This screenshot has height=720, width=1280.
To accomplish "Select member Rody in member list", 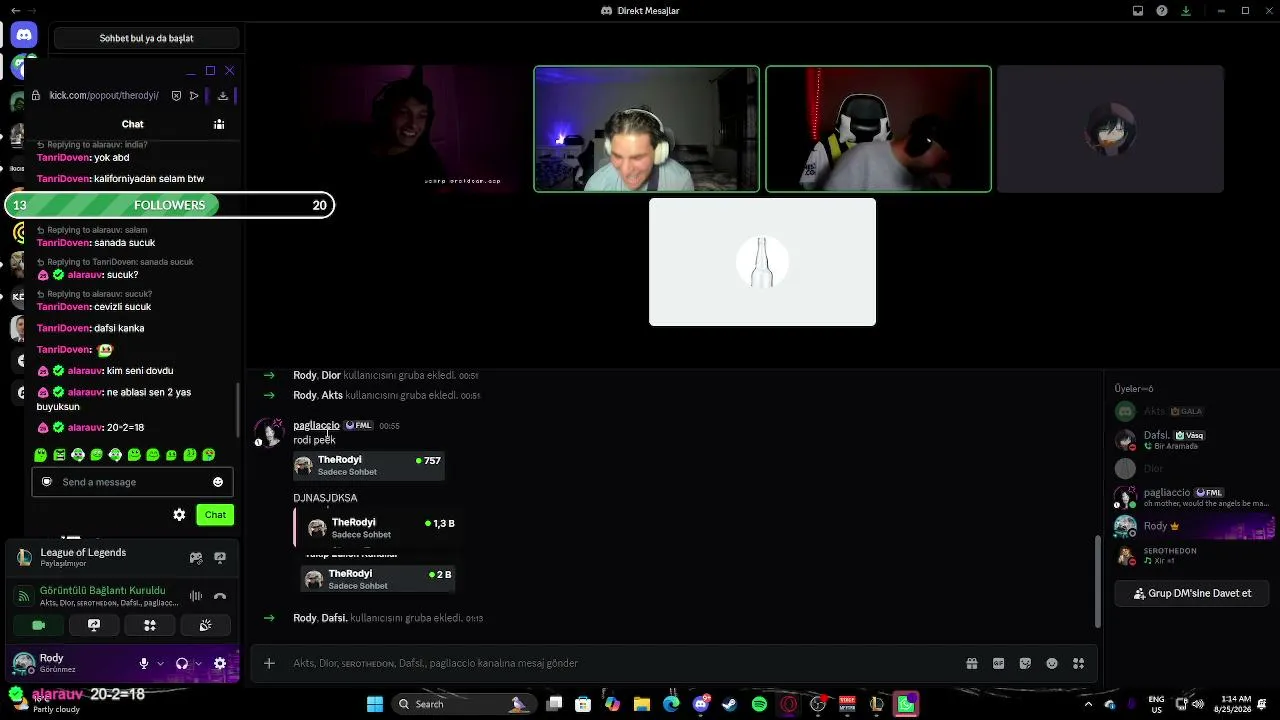I will (1192, 526).
